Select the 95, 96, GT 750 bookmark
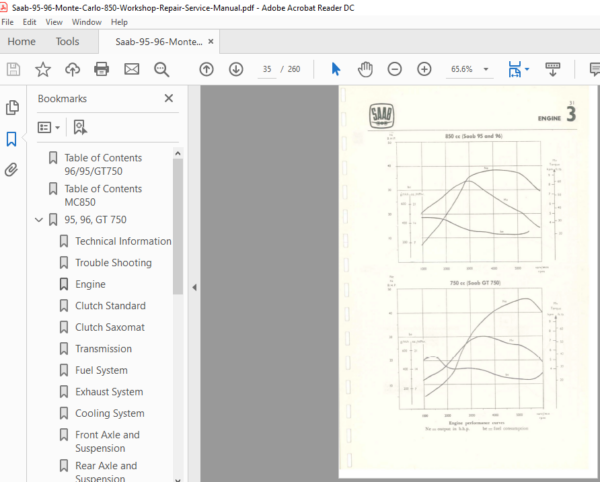The width and height of the screenshot is (600, 482). coord(95,220)
